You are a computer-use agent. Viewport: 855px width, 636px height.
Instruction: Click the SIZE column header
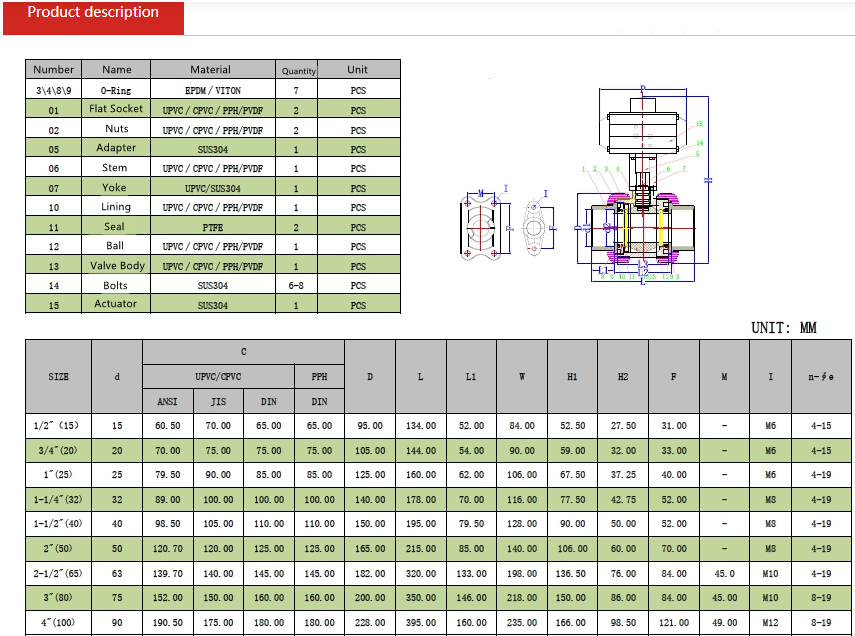point(57,377)
